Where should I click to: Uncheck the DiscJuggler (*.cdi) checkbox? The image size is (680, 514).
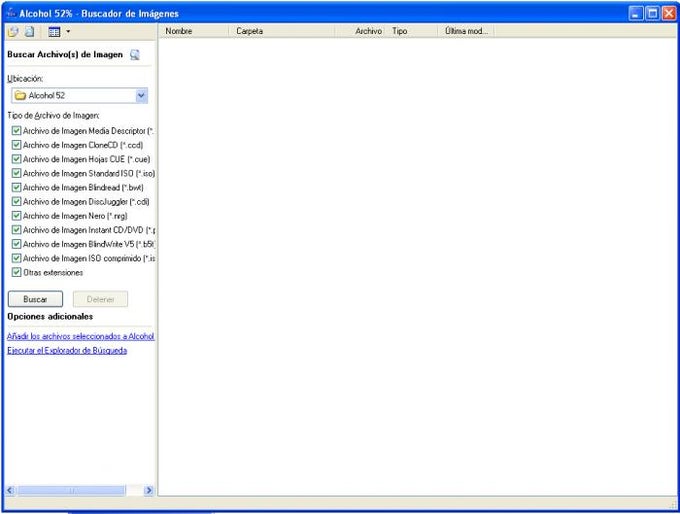tap(16, 202)
